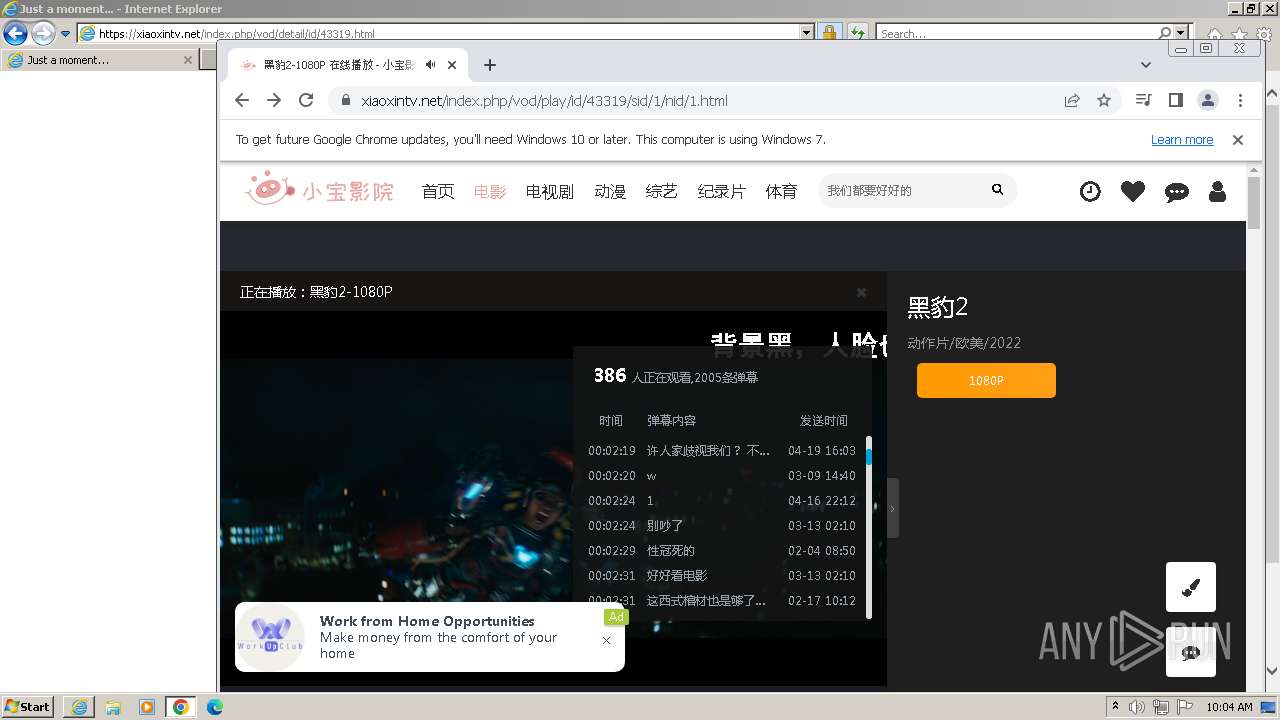Click the chat floating button
This screenshot has width=1280, height=720.
1191,653
